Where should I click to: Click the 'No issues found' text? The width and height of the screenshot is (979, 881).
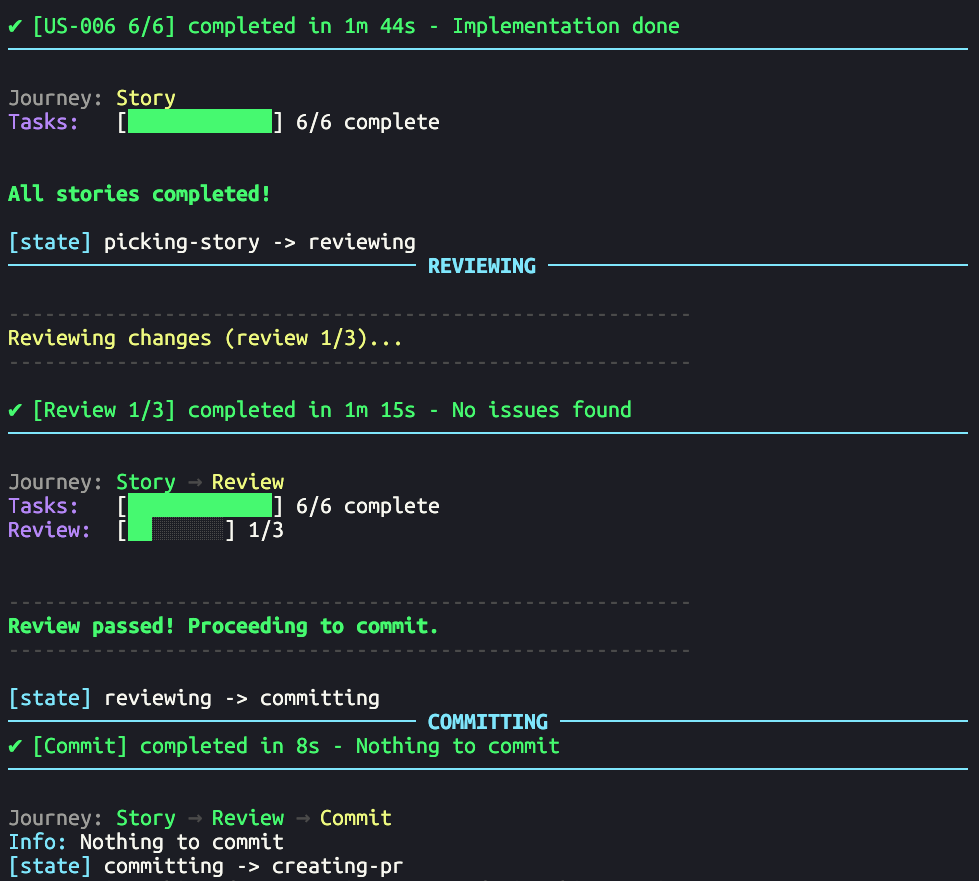541,410
